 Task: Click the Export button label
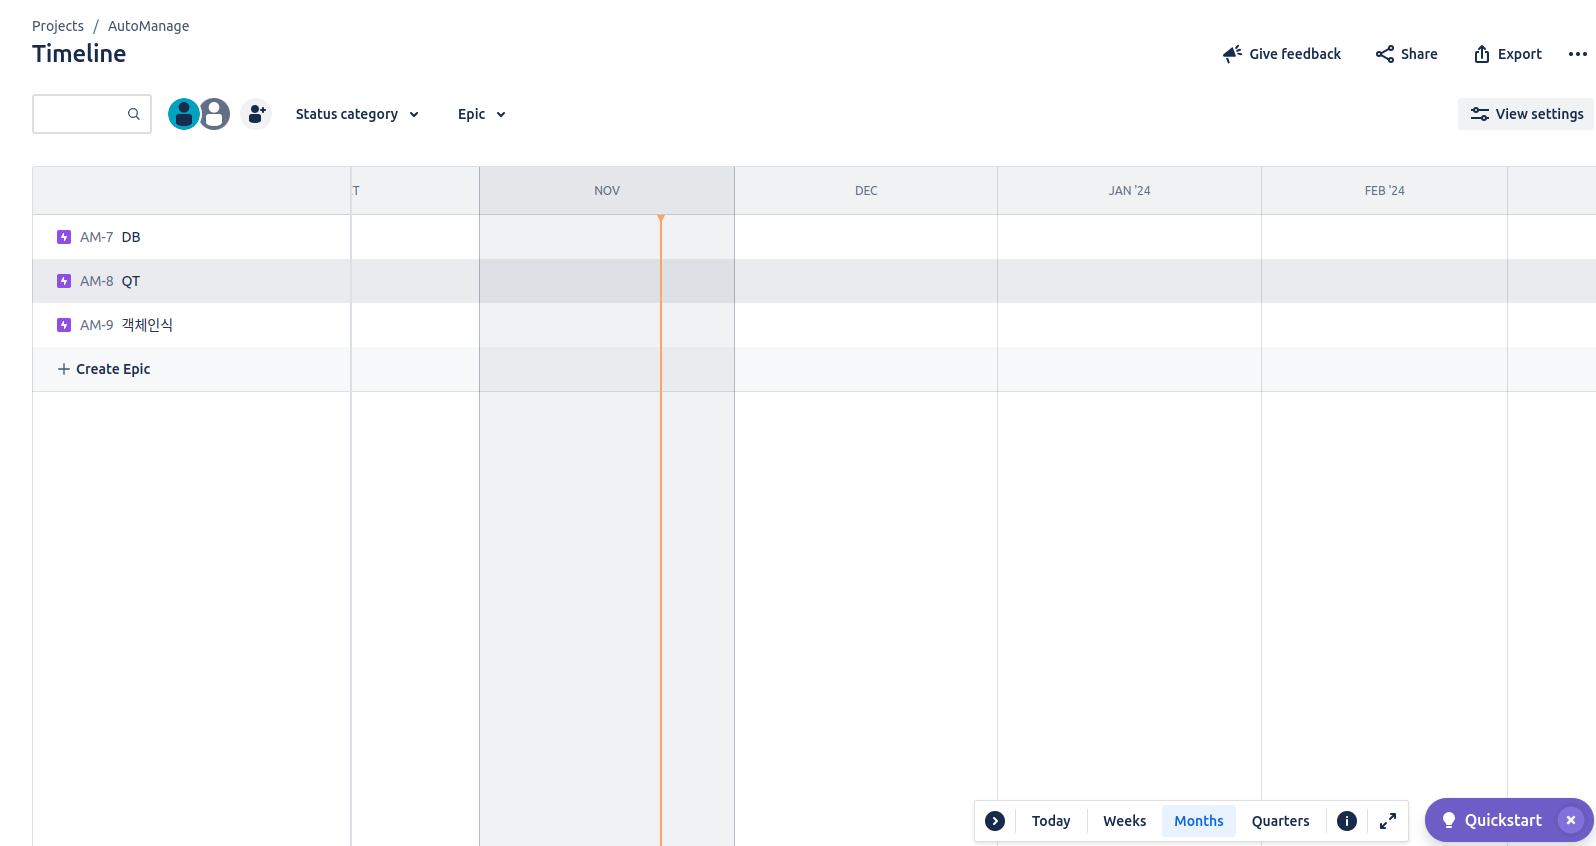pyautogui.click(x=1520, y=54)
